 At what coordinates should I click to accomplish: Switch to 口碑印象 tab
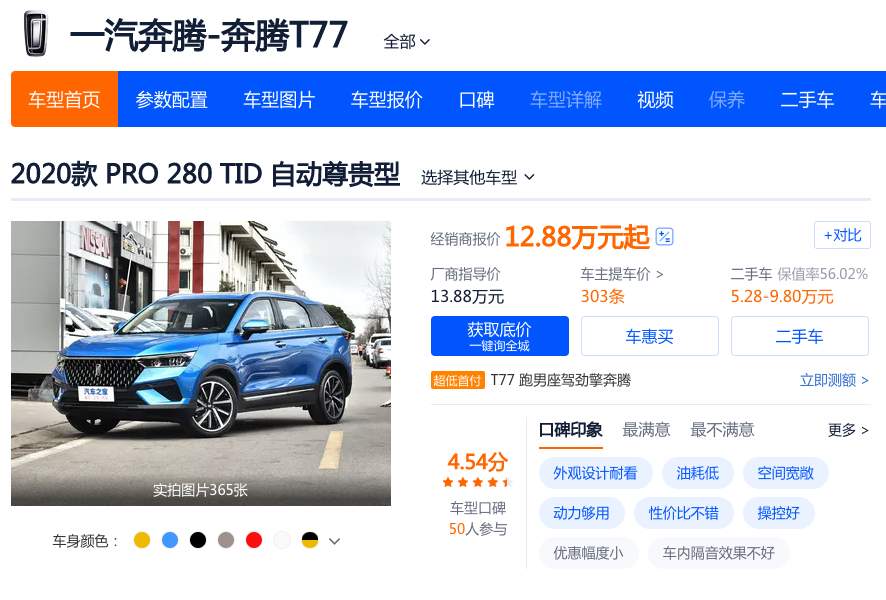(x=571, y=430)
